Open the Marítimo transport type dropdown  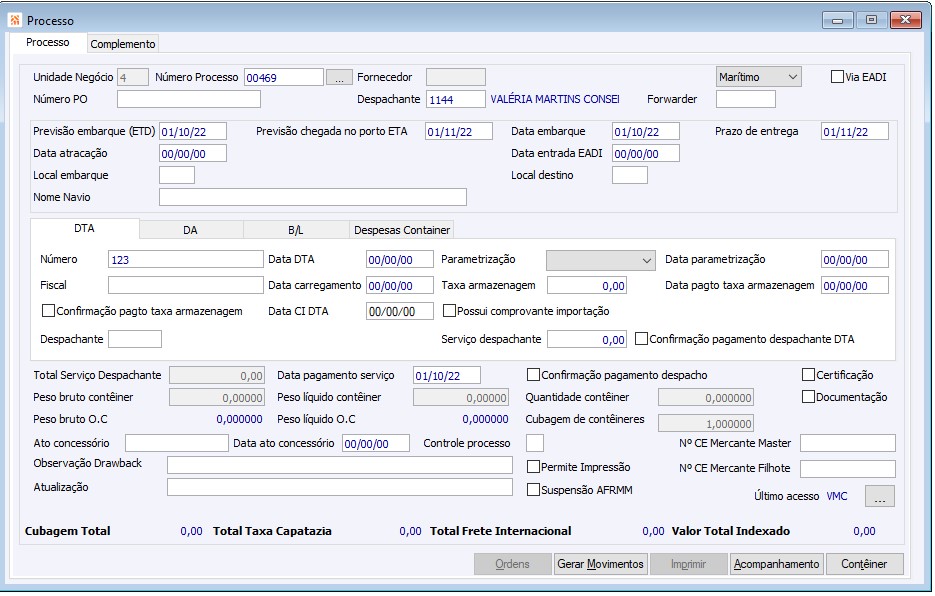pos(759,77)
